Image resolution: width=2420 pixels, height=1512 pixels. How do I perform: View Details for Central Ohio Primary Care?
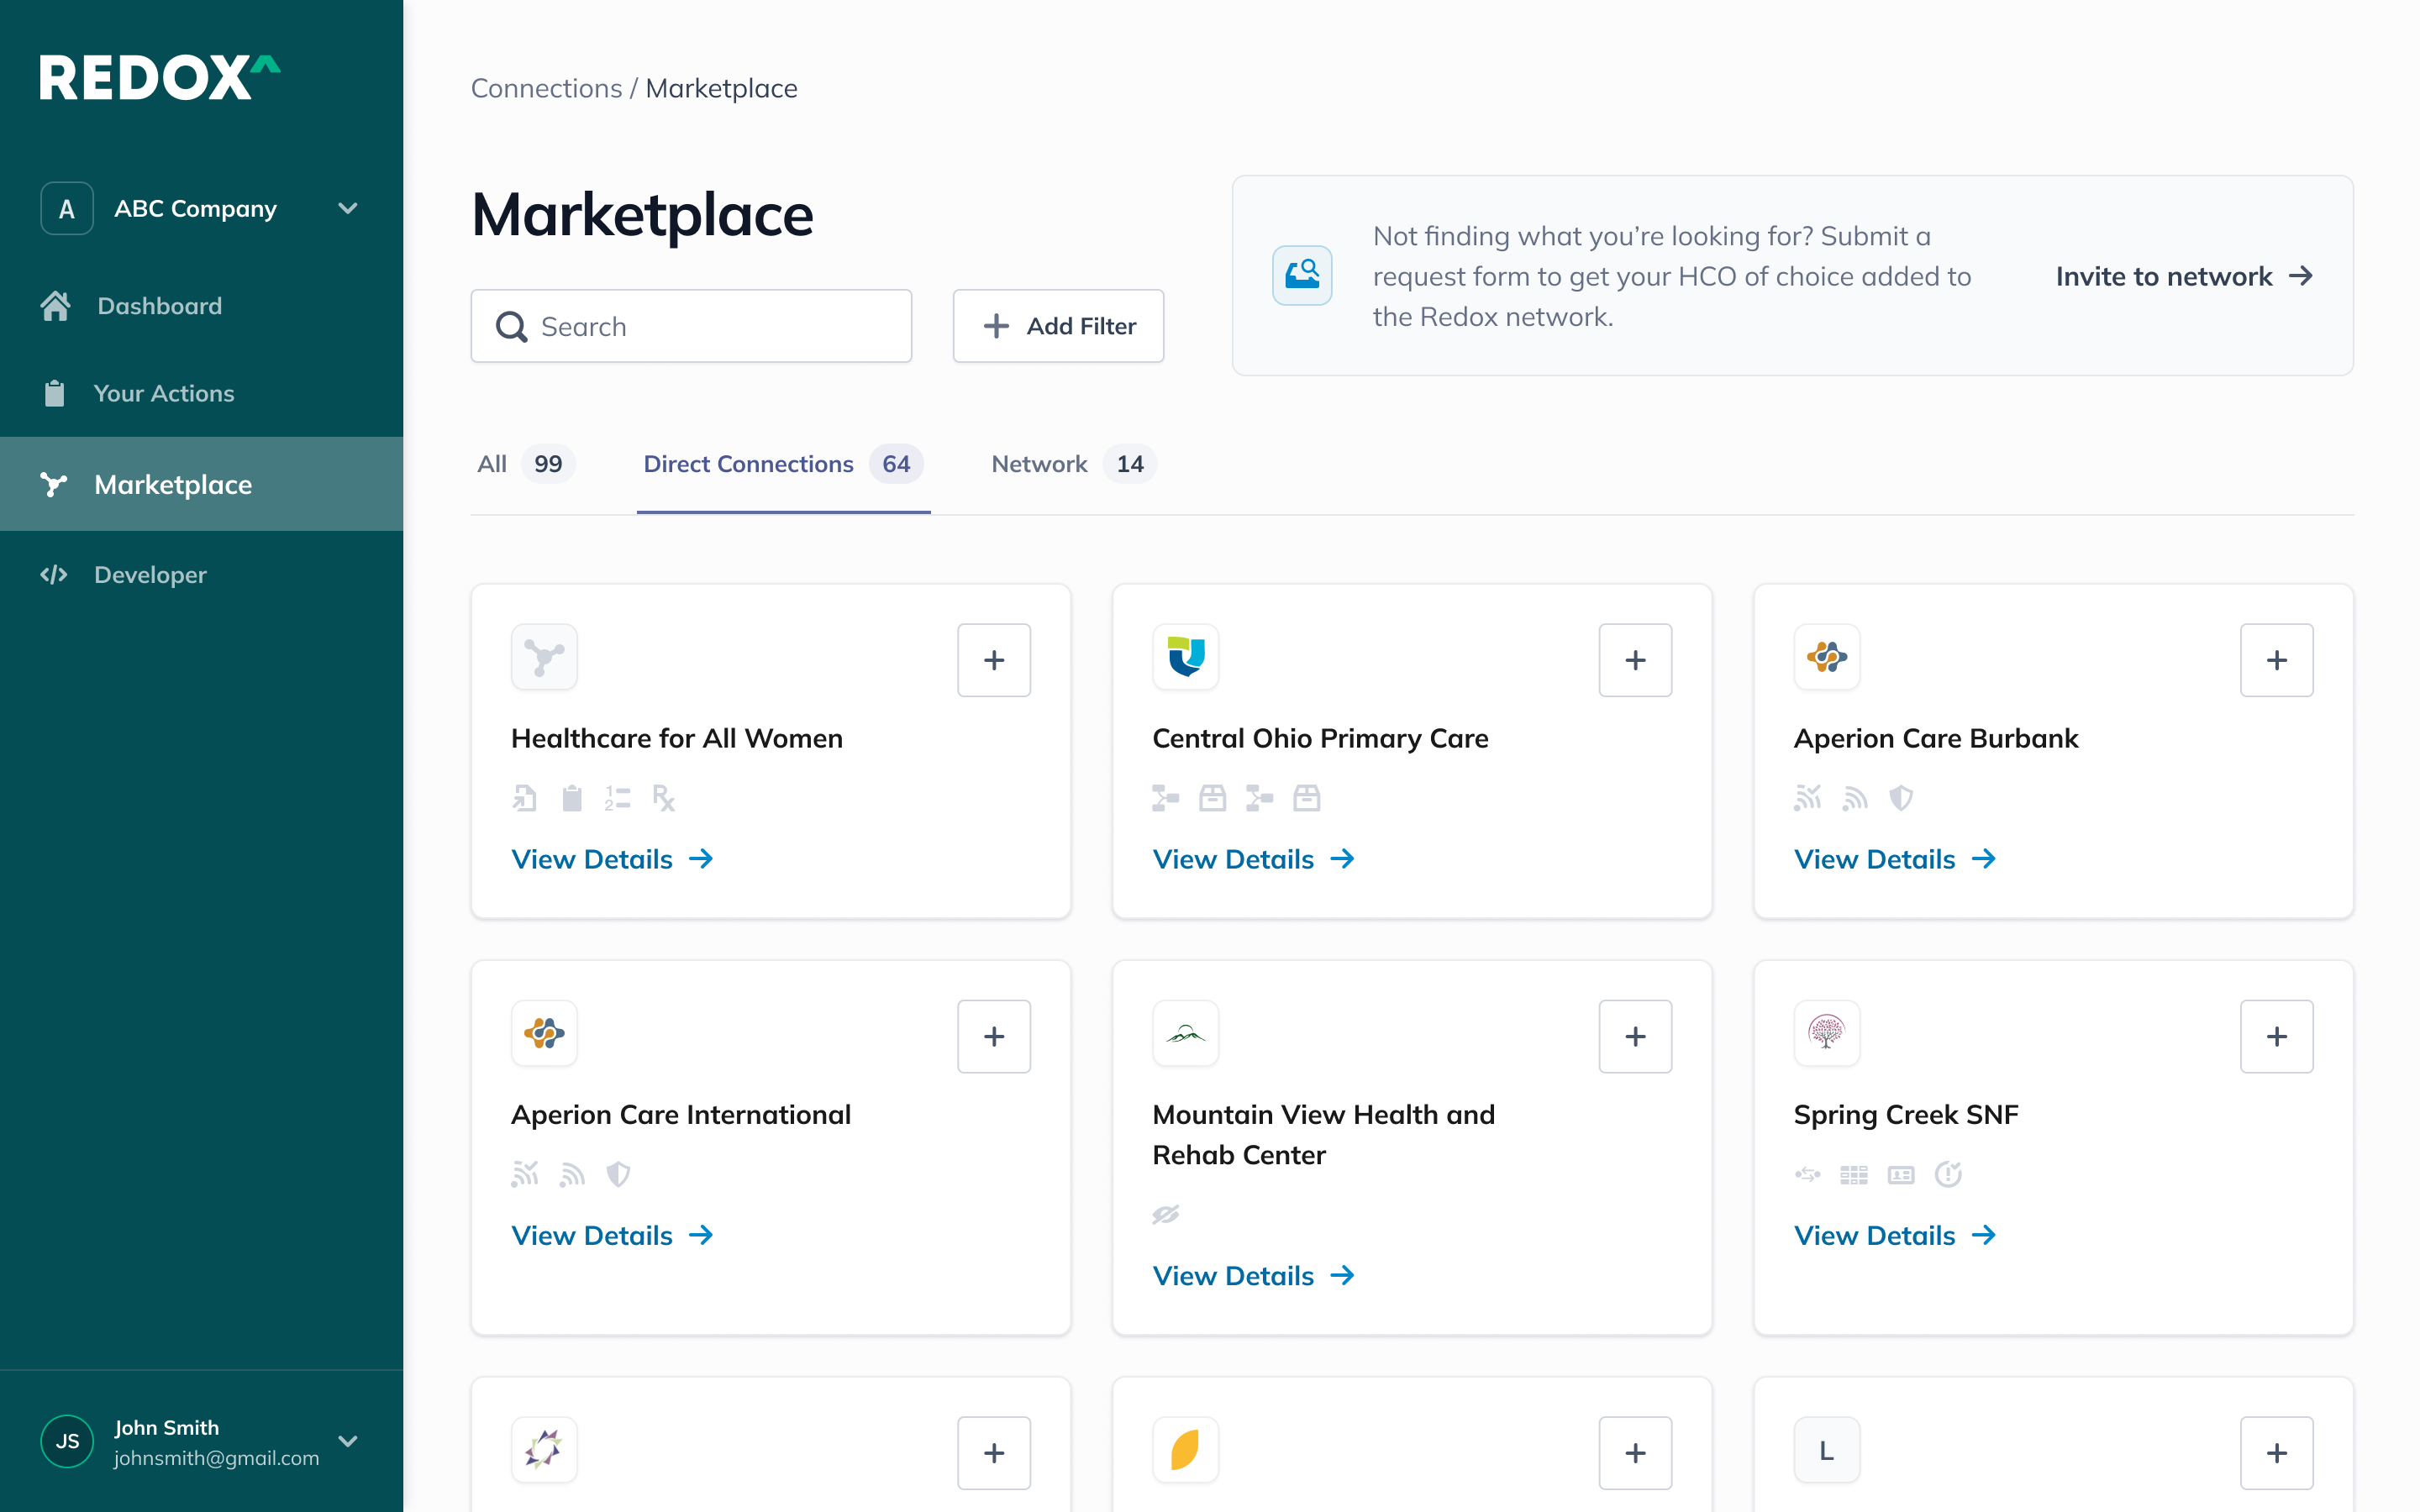click(x=1254, y=859)
